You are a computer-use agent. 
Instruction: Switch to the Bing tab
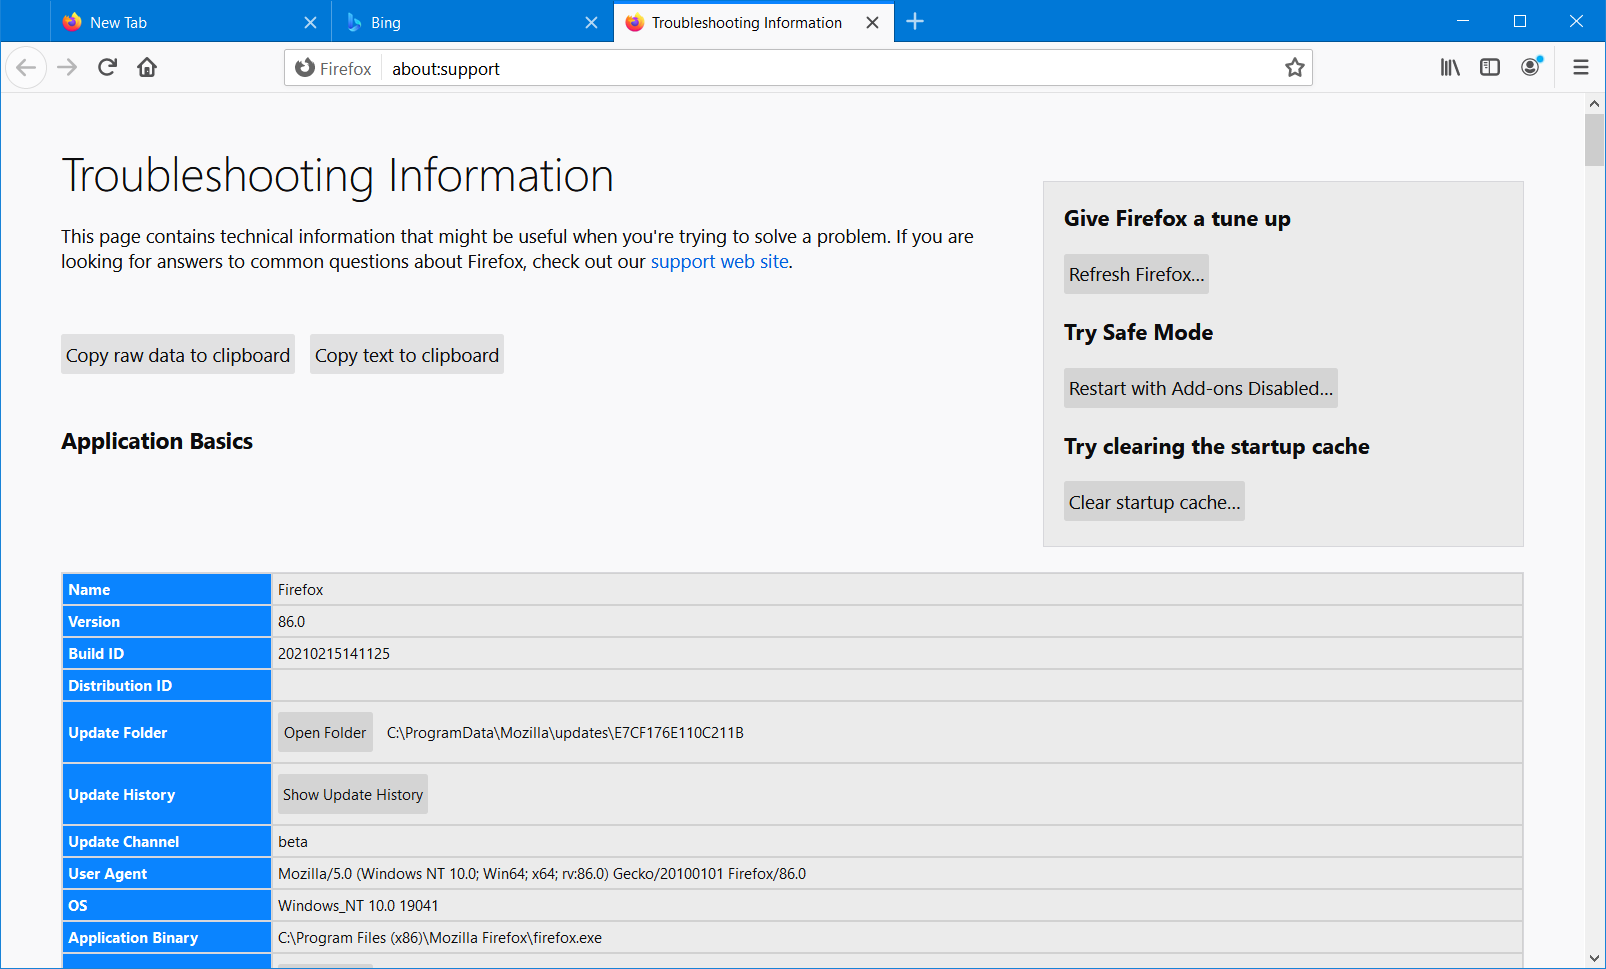click(472, 22)
